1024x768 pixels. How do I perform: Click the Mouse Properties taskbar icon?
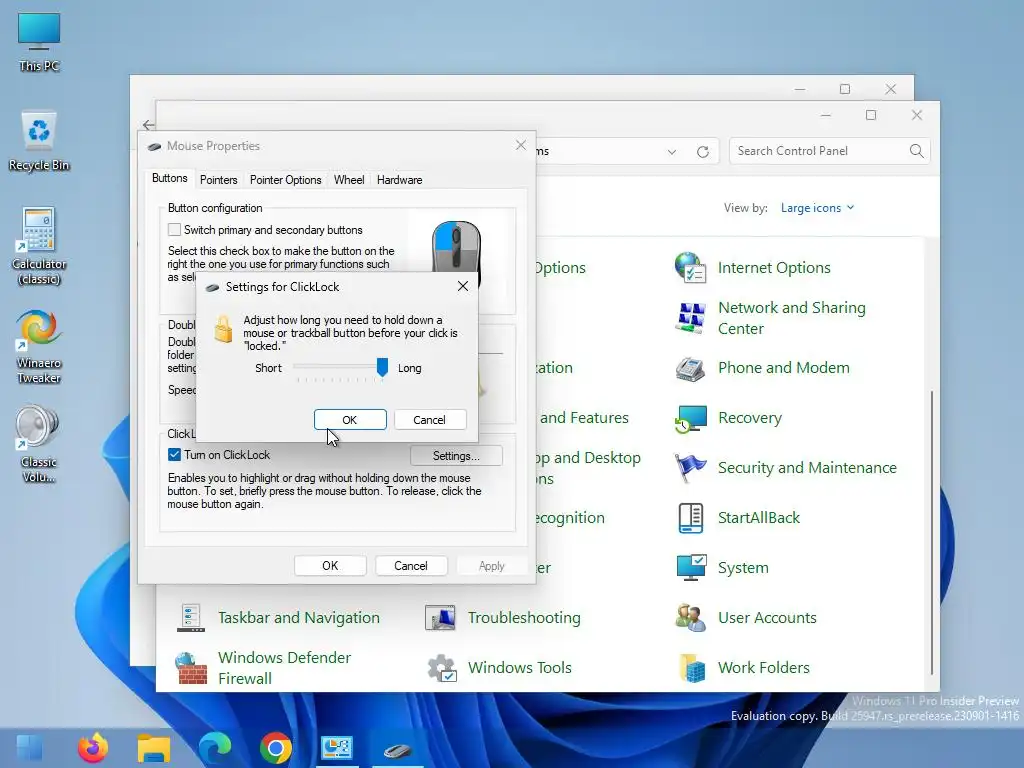[x=398, y=749]
